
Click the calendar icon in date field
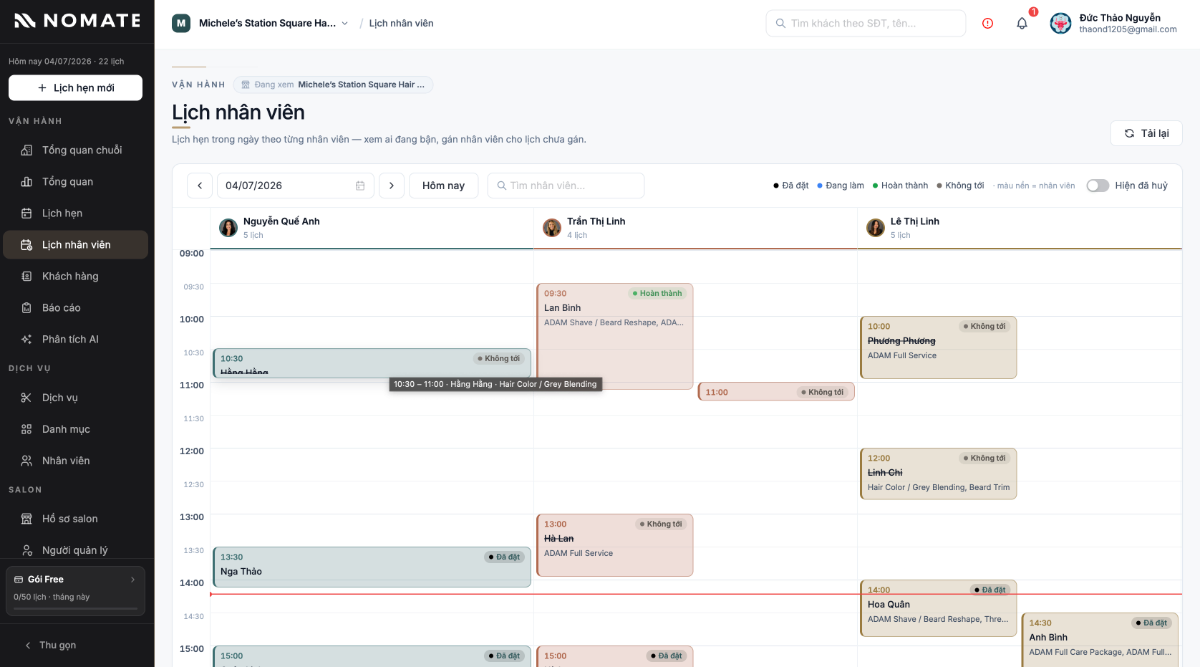tap(360, 186)
